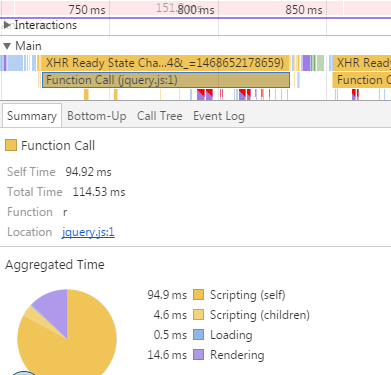Viewport: 391px width, 375px height.
Task: Click the second XHR Ready event on the right
Action: 362,63
